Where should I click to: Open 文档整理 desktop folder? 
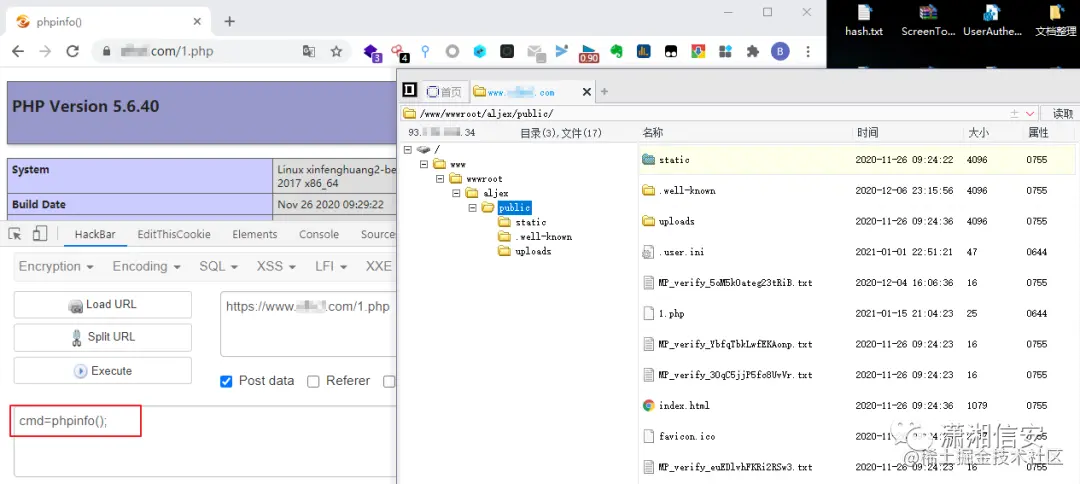[1055, 21]
